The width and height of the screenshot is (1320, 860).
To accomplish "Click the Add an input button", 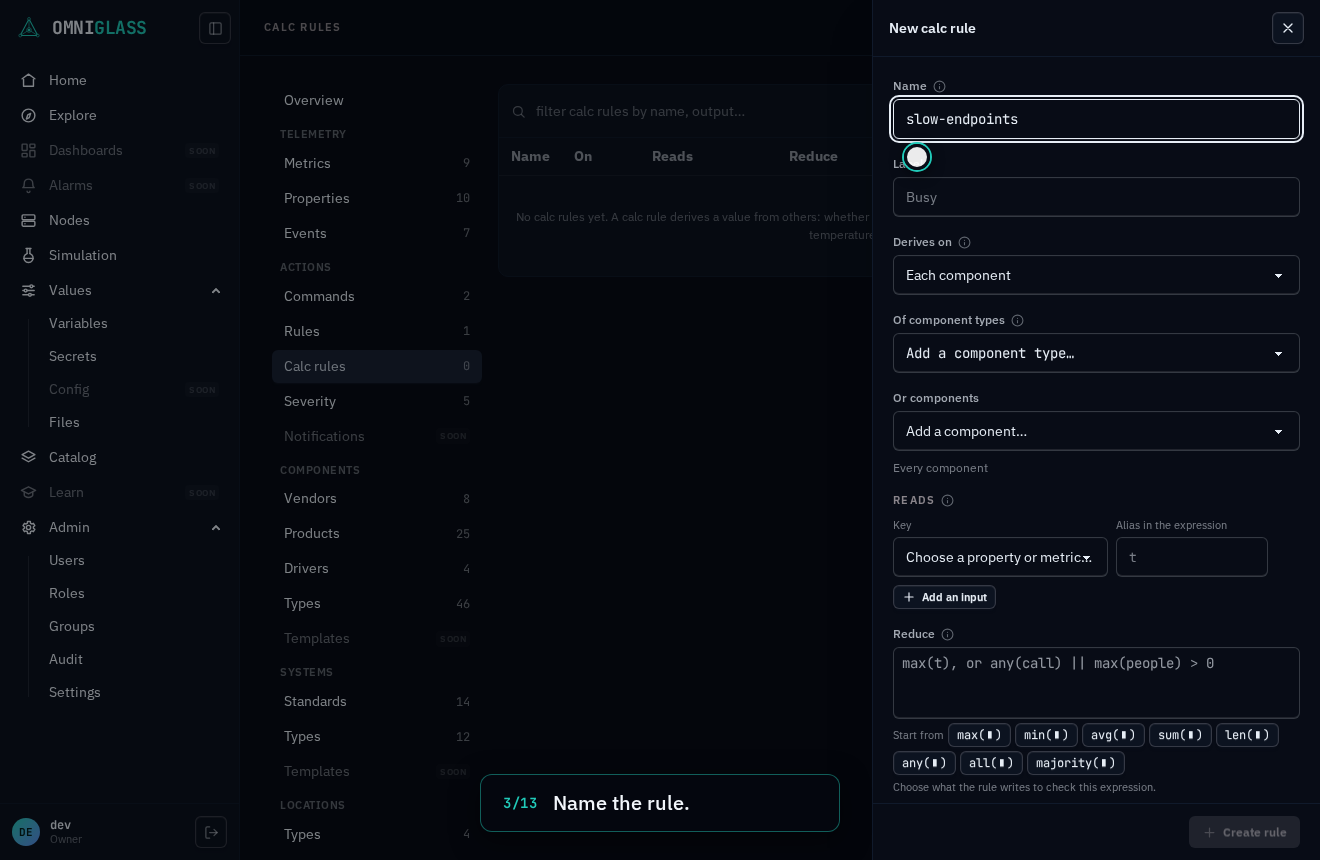I will click(x=944, y=597).
